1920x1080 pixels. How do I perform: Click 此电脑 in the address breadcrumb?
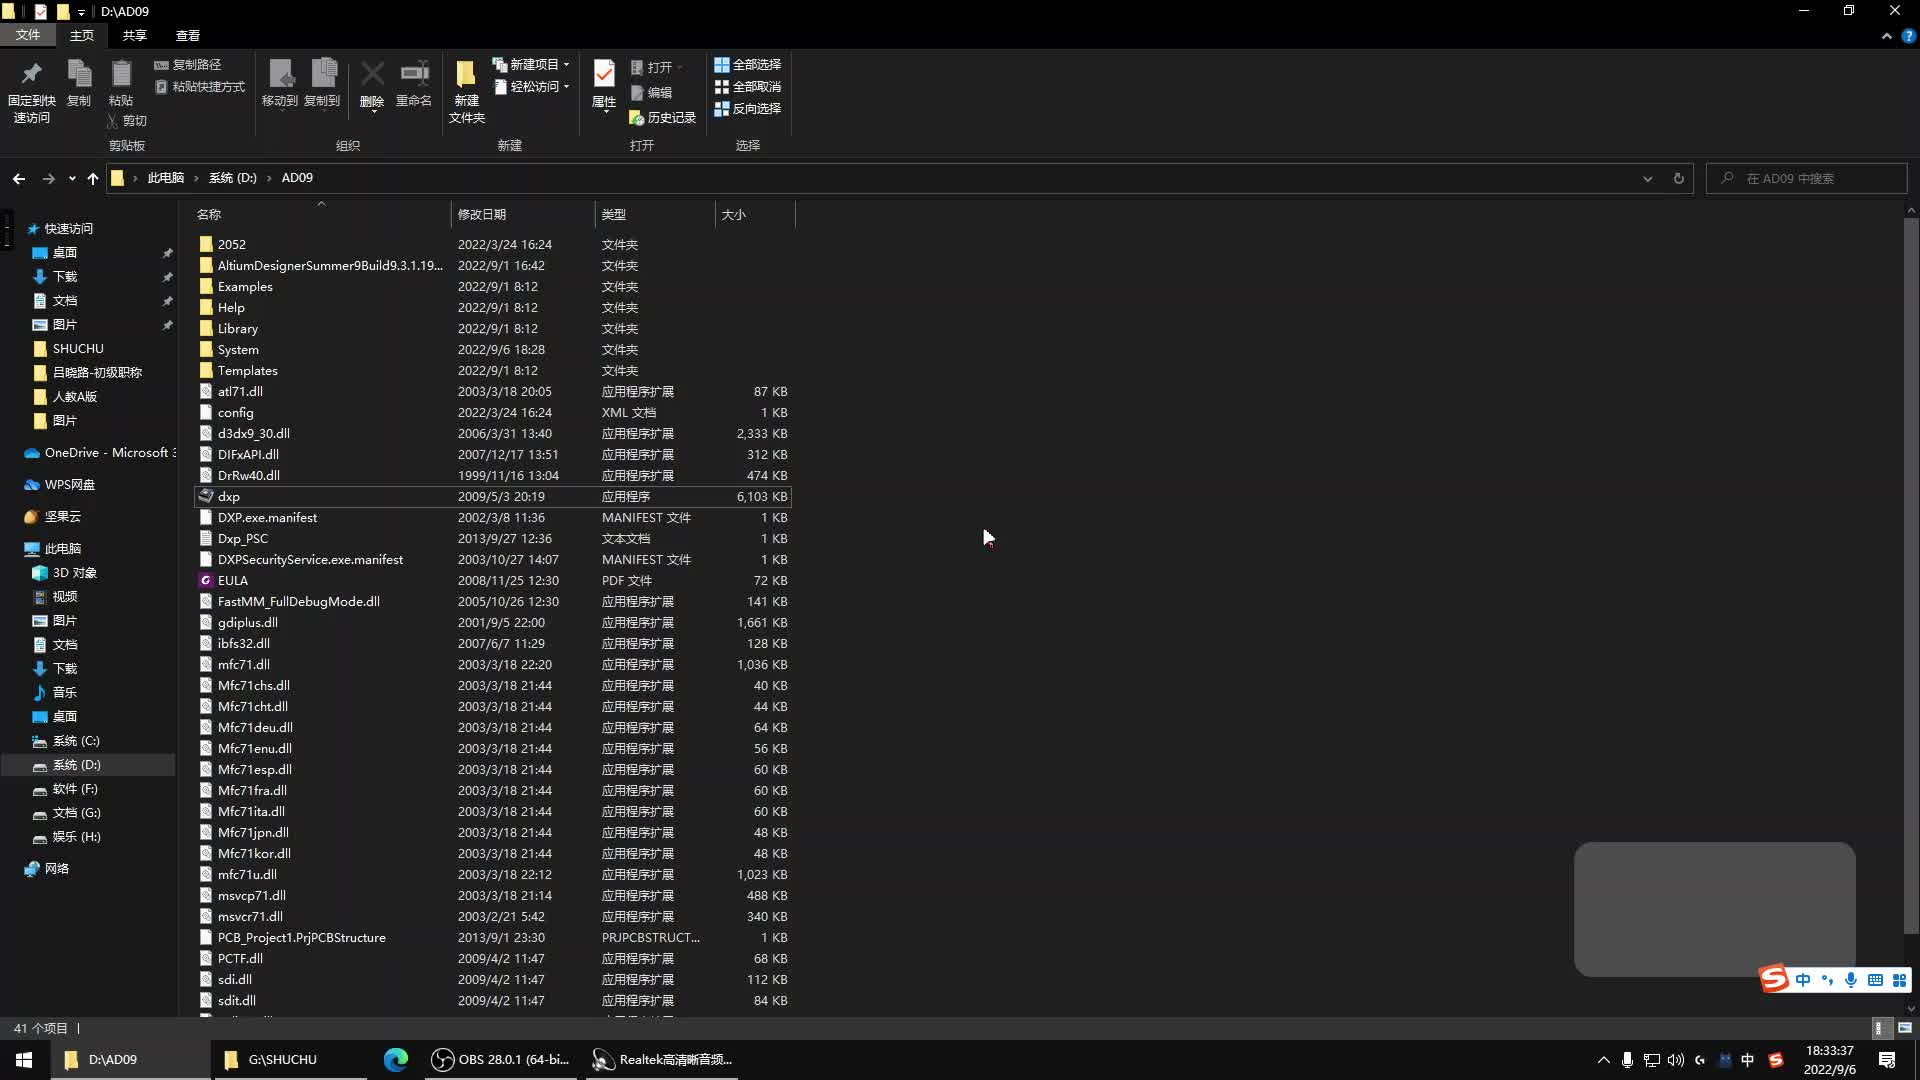click(x=166, y=178)
